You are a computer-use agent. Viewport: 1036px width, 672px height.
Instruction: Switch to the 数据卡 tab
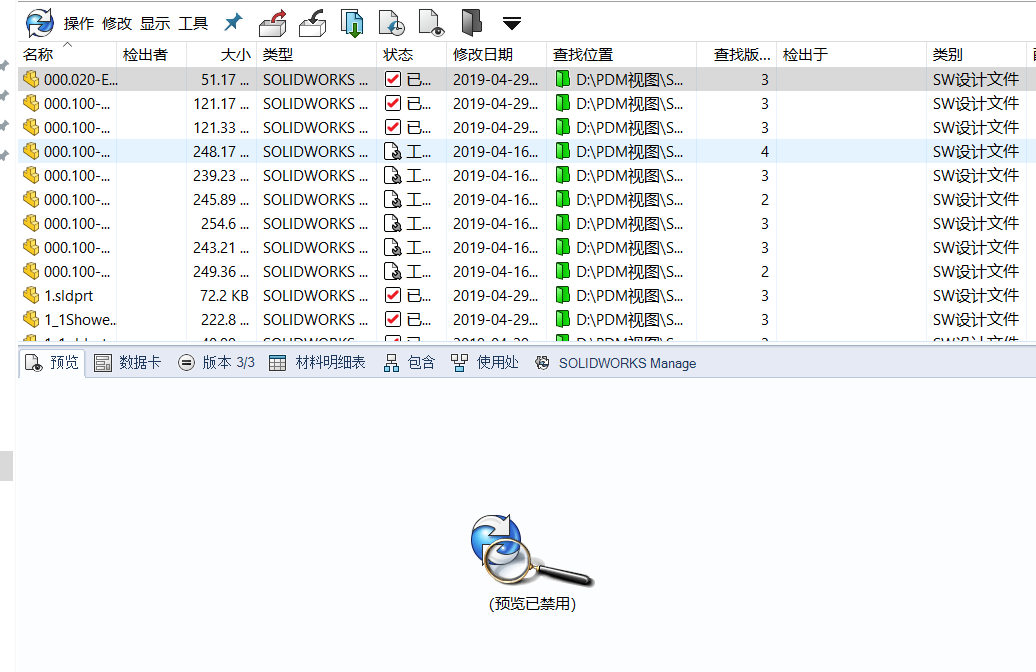128,363
